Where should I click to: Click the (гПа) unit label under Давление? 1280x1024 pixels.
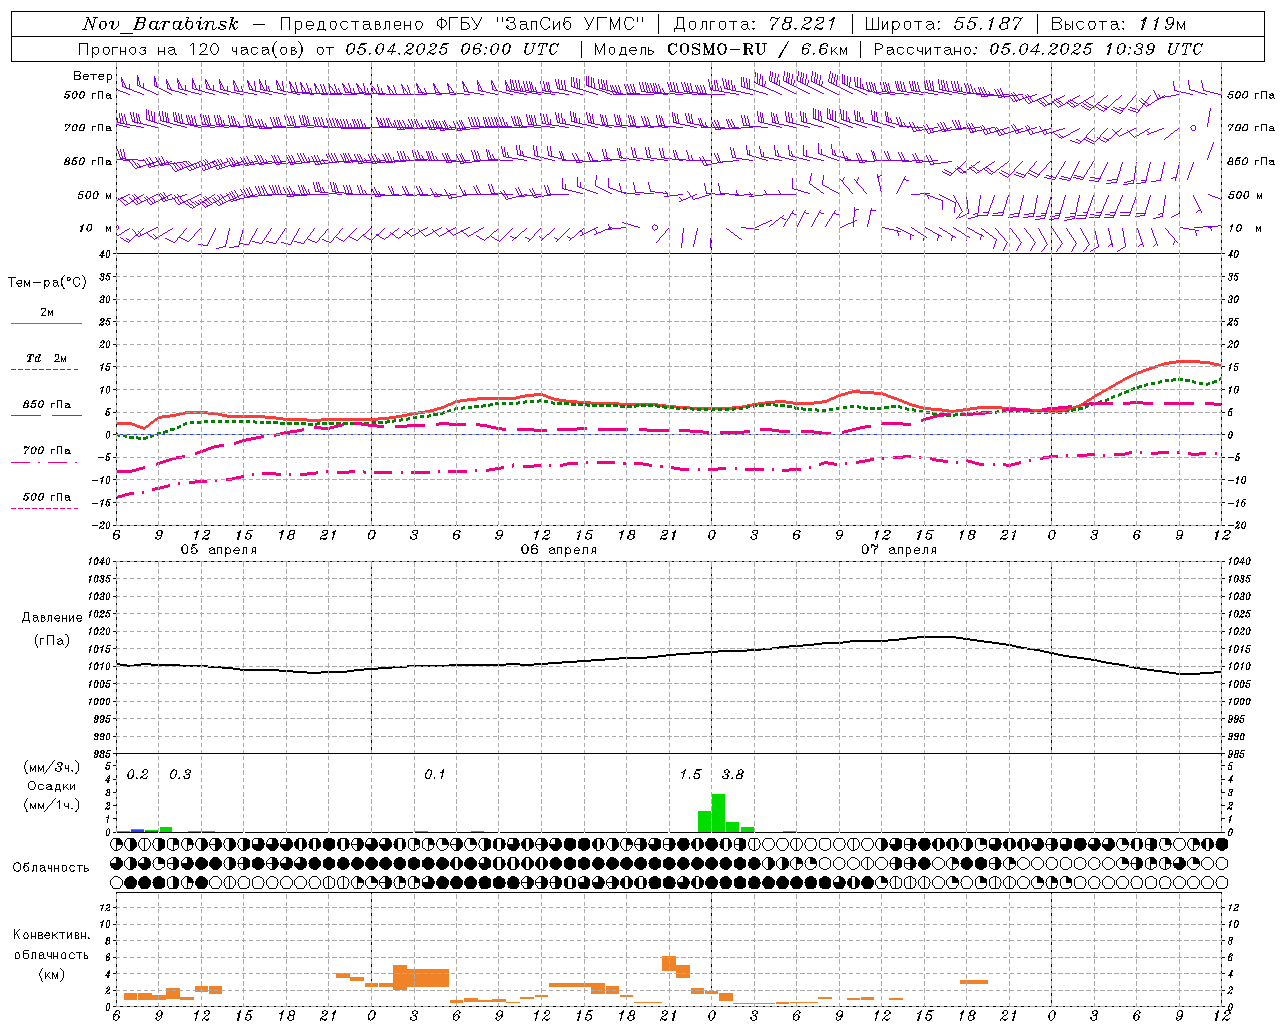click(52, 641)
